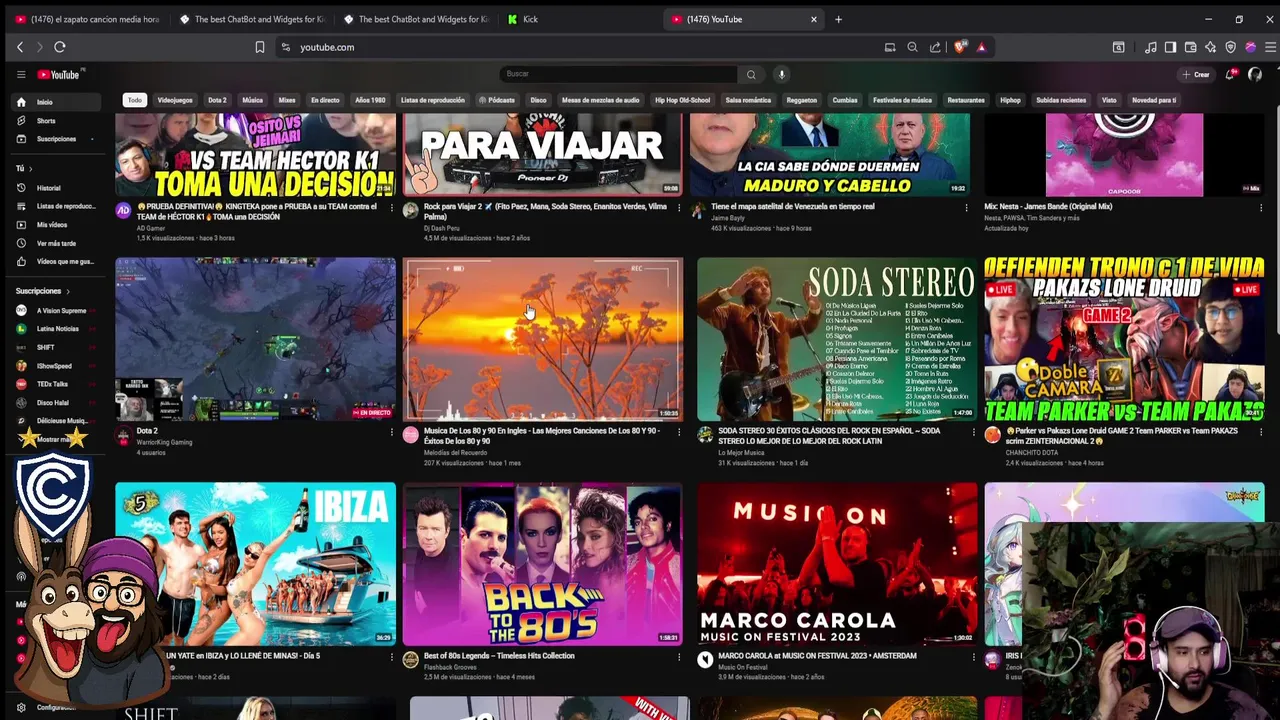
Task: Close the active YouTube browser tab
Action: 814,19
